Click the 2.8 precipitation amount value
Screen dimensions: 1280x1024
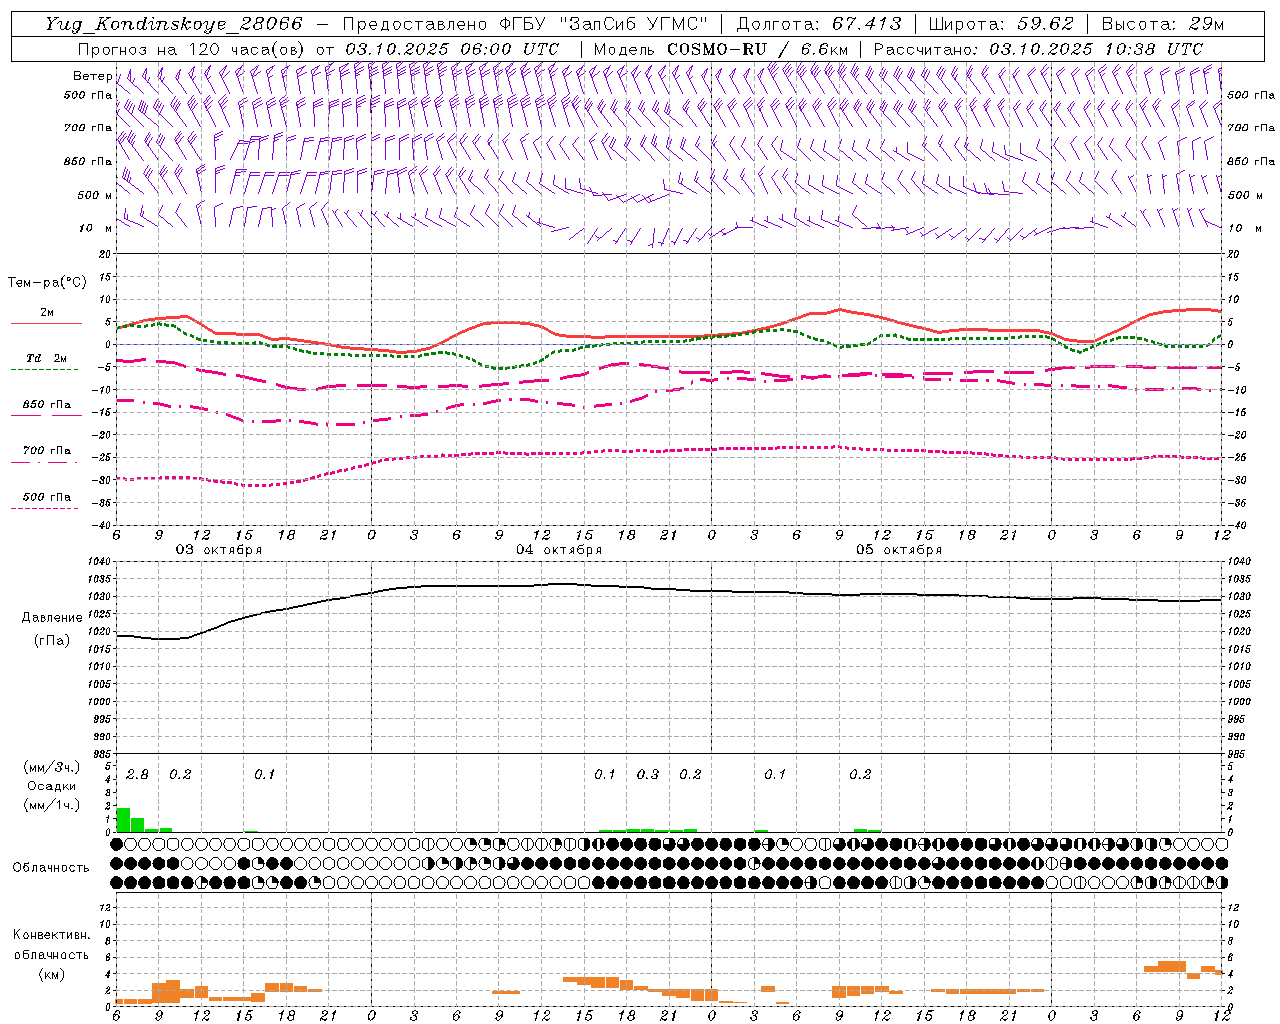tap(137, 775)
